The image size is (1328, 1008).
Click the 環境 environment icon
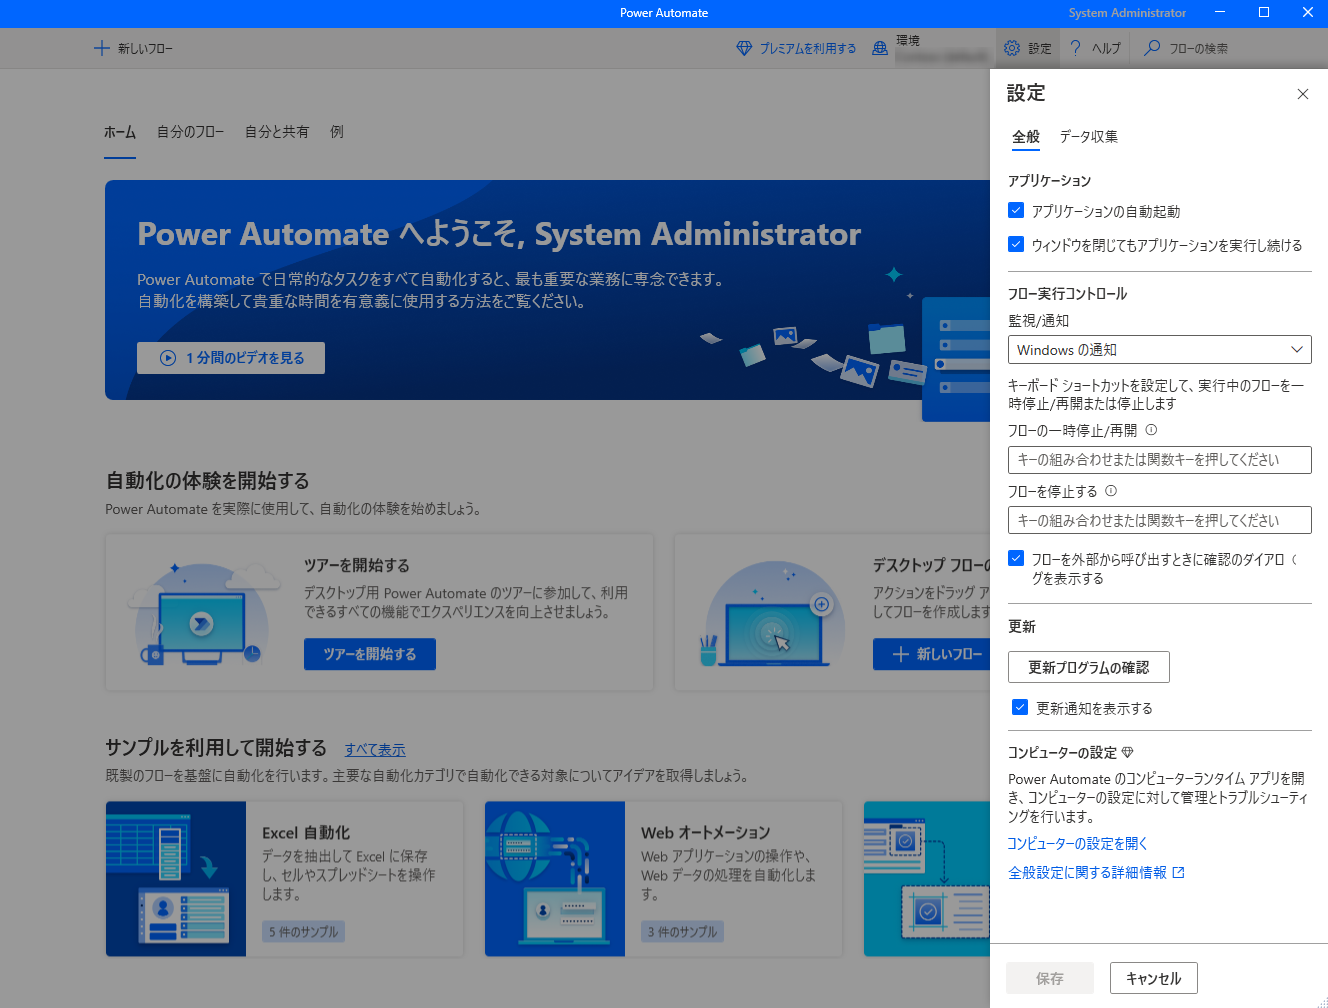pos(880,48)
